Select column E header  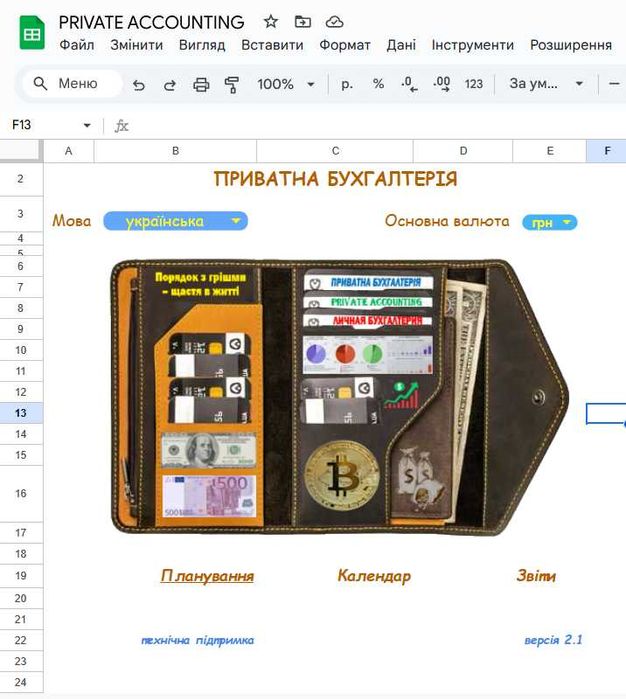(x=550, y=151)
